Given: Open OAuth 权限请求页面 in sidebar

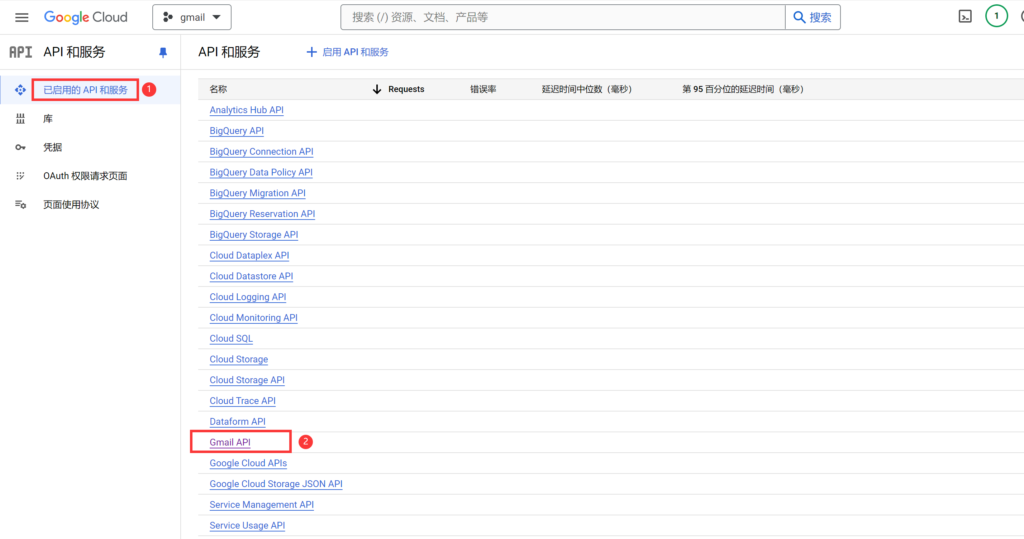Looking at the screenshot, I should tap(85, 176).
